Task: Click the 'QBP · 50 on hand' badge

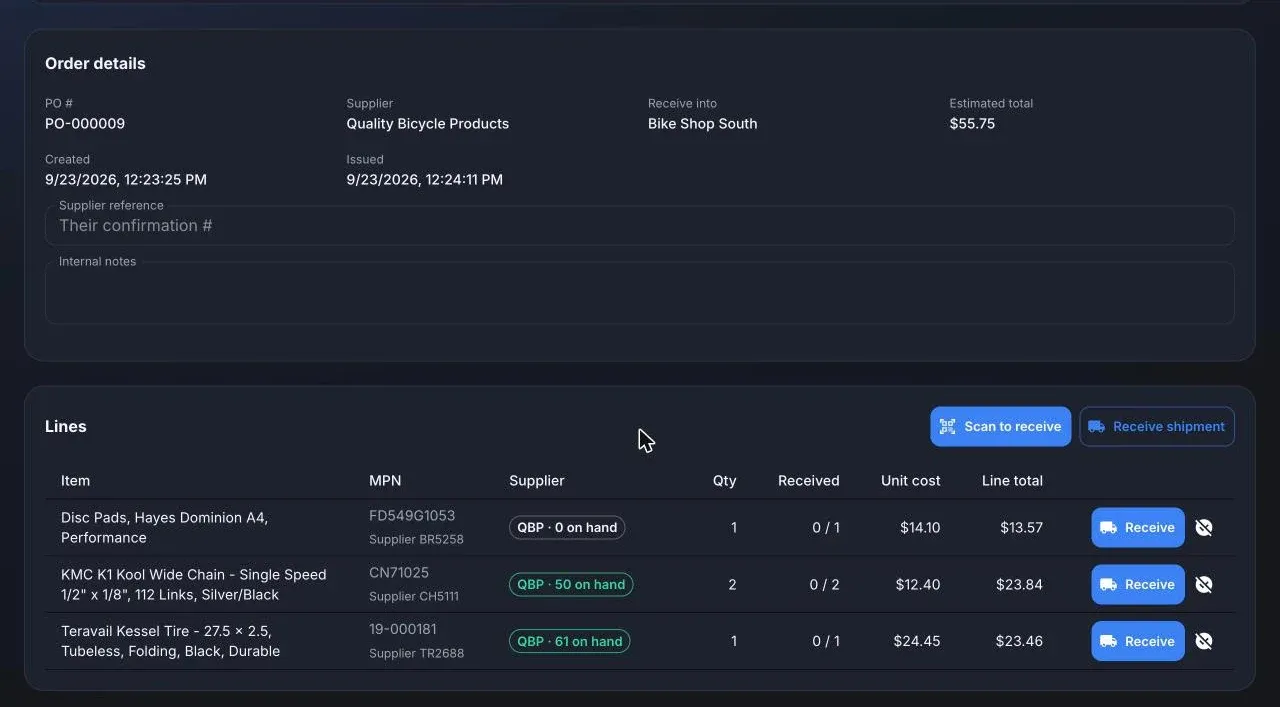Action: [x=571, y=584]
